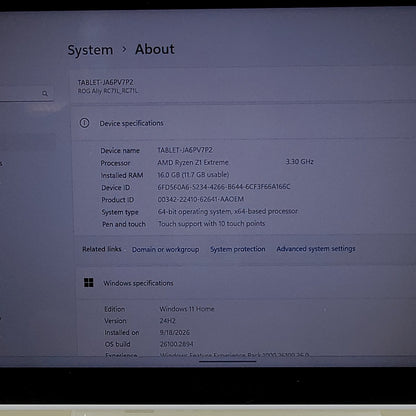Click the AMD Ryzen Z1 Extreme processor text
Viewport: 416px width, 416px height.
193,162
